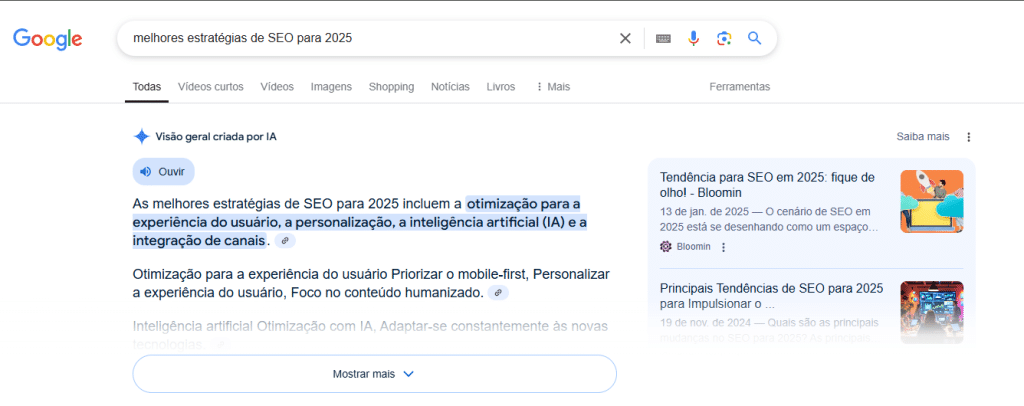Screen dimensions: 1024x406
Task: Click the source link chip after 'integração de canais'
Action: click(x=285, y=241)
